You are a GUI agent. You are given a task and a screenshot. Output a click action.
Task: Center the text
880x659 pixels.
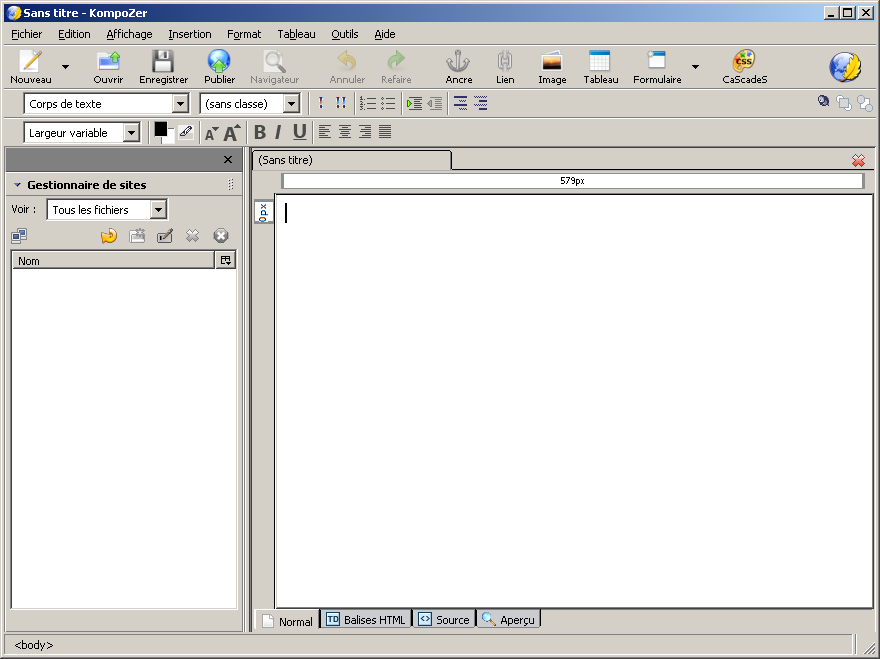click(x=345, y=132)
